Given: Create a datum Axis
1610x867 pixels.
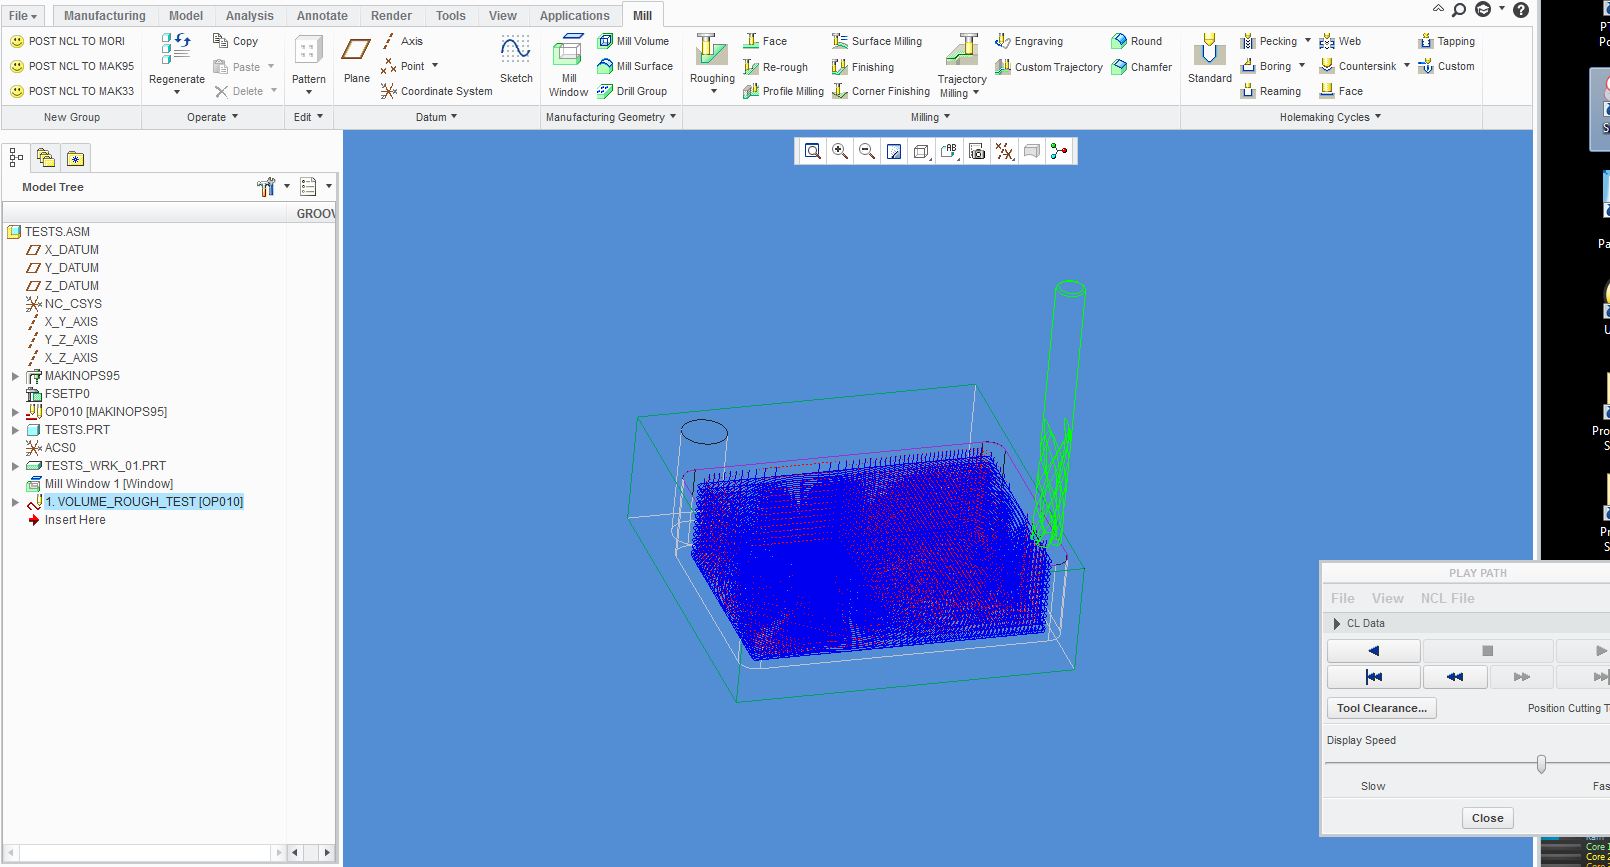Looking at the screenshot, I should click(x=402, y=41).
